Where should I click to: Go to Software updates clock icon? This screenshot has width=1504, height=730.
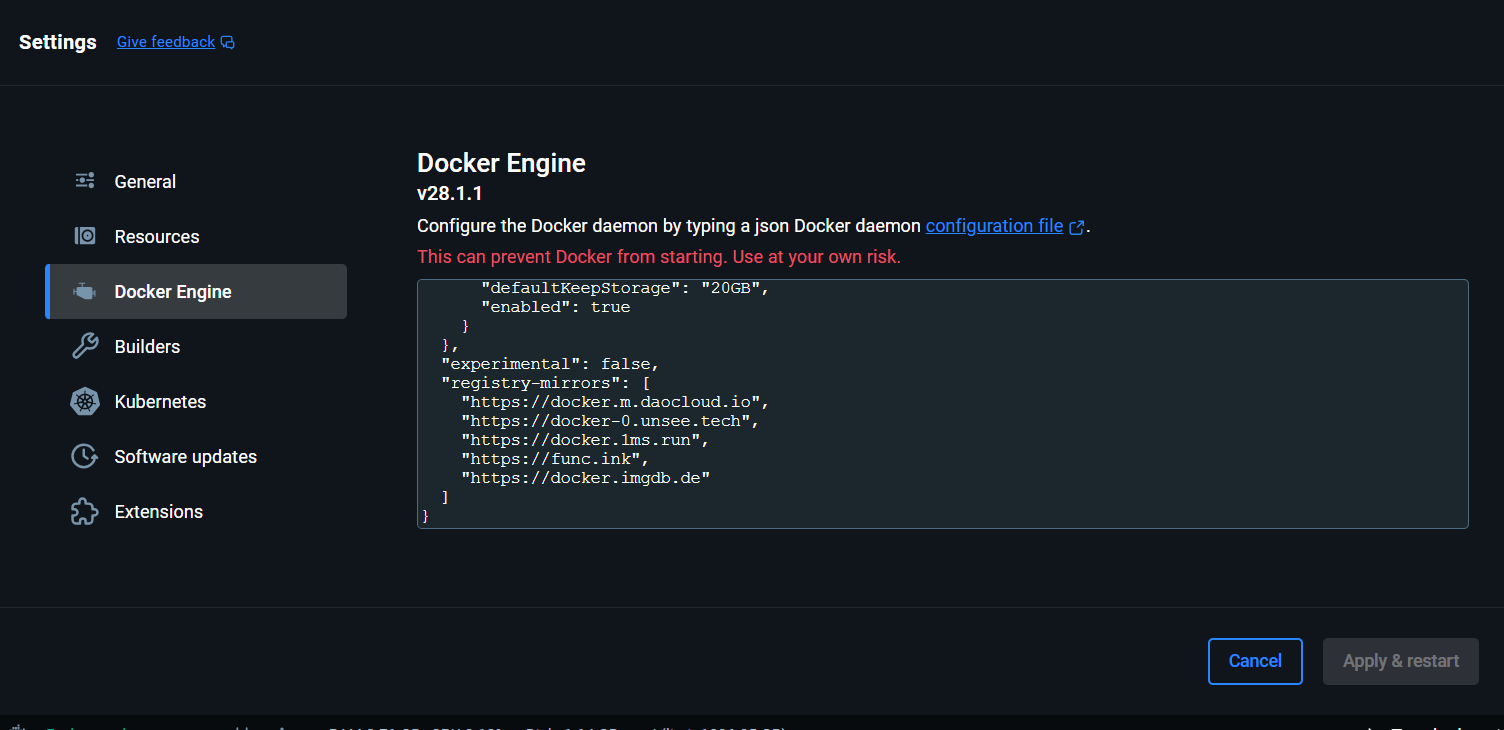85,456
